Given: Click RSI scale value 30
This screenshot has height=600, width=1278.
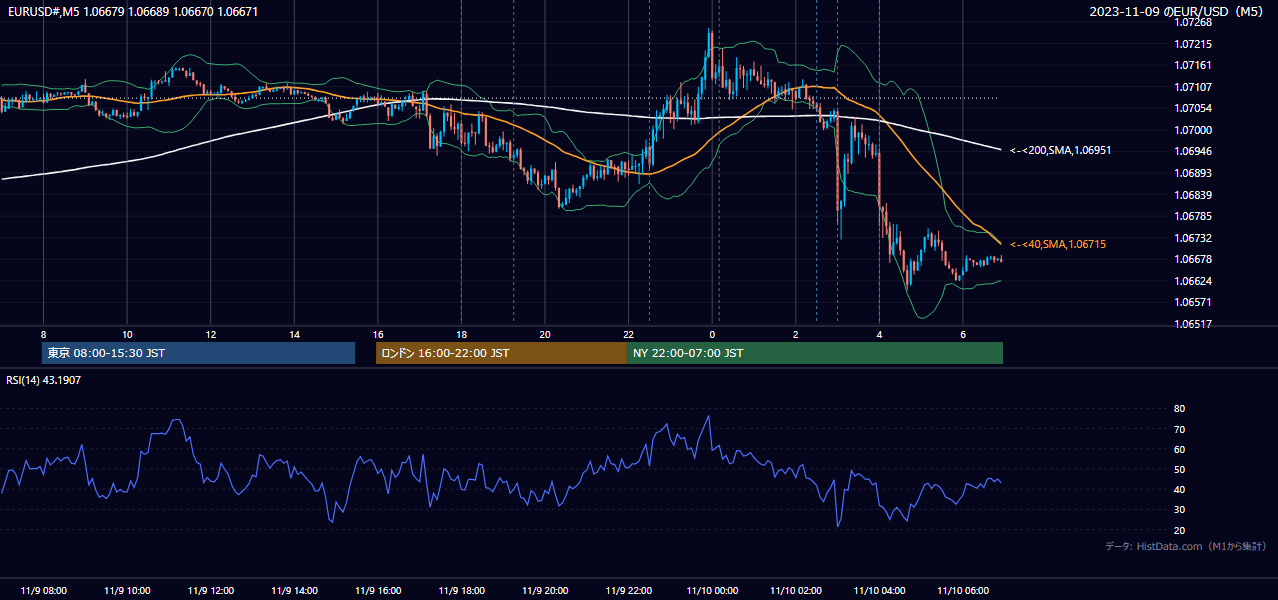Looking at the screenshot, I should tap(1180, 510).
